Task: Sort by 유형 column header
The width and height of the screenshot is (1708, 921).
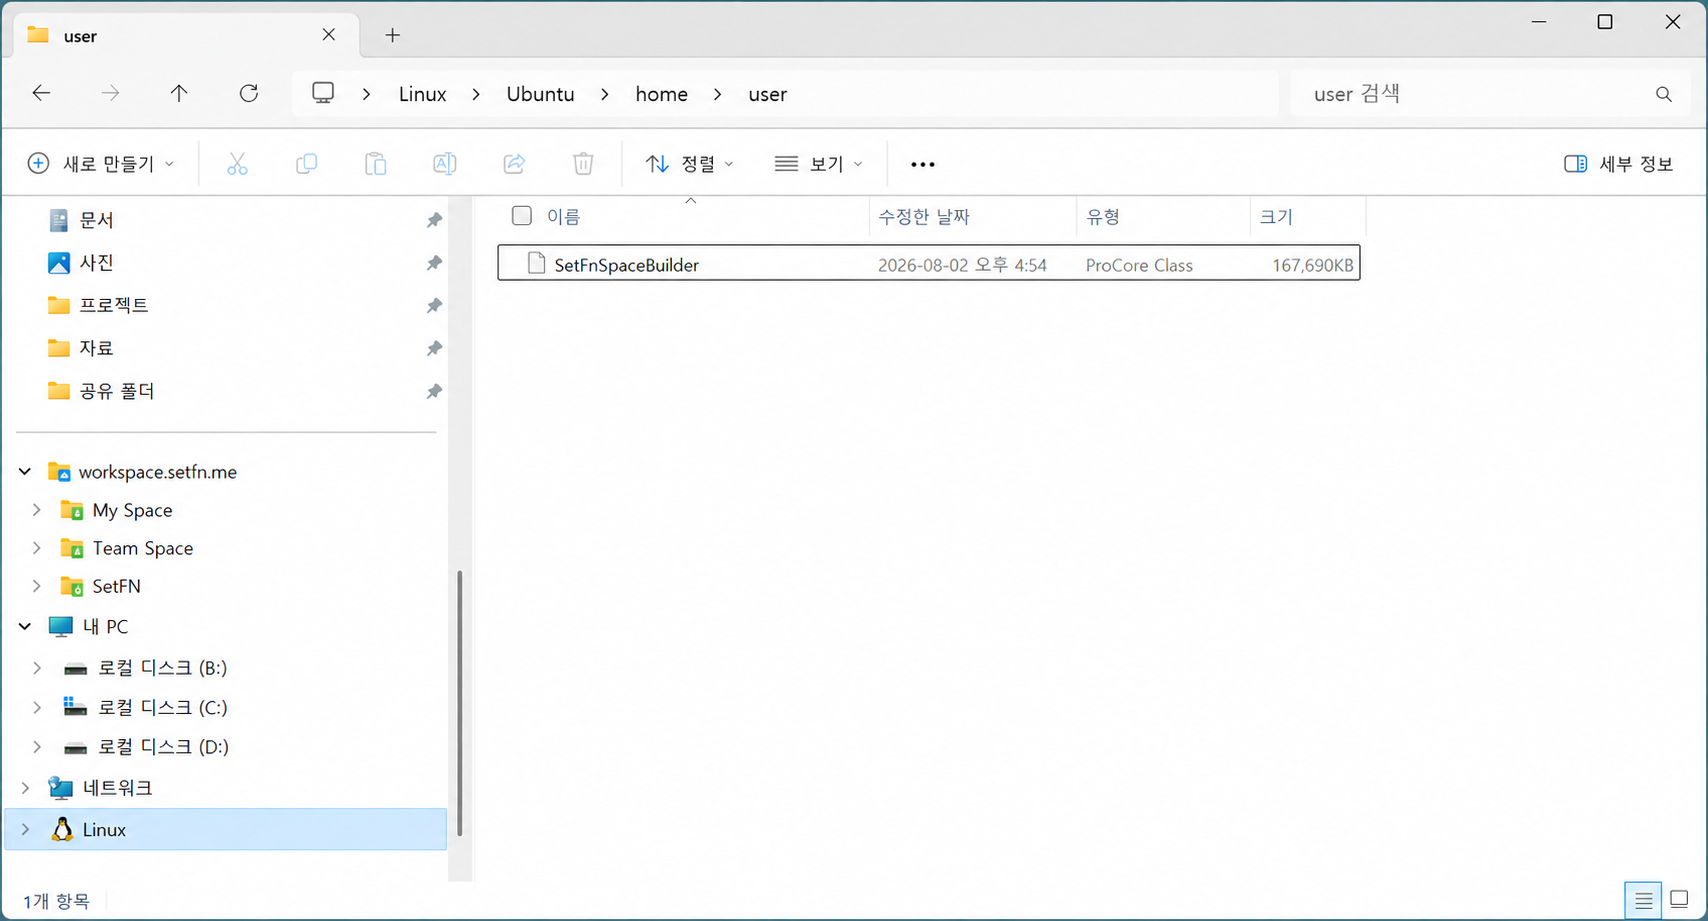Action: pyautogui.click(x=1103, y=217)
